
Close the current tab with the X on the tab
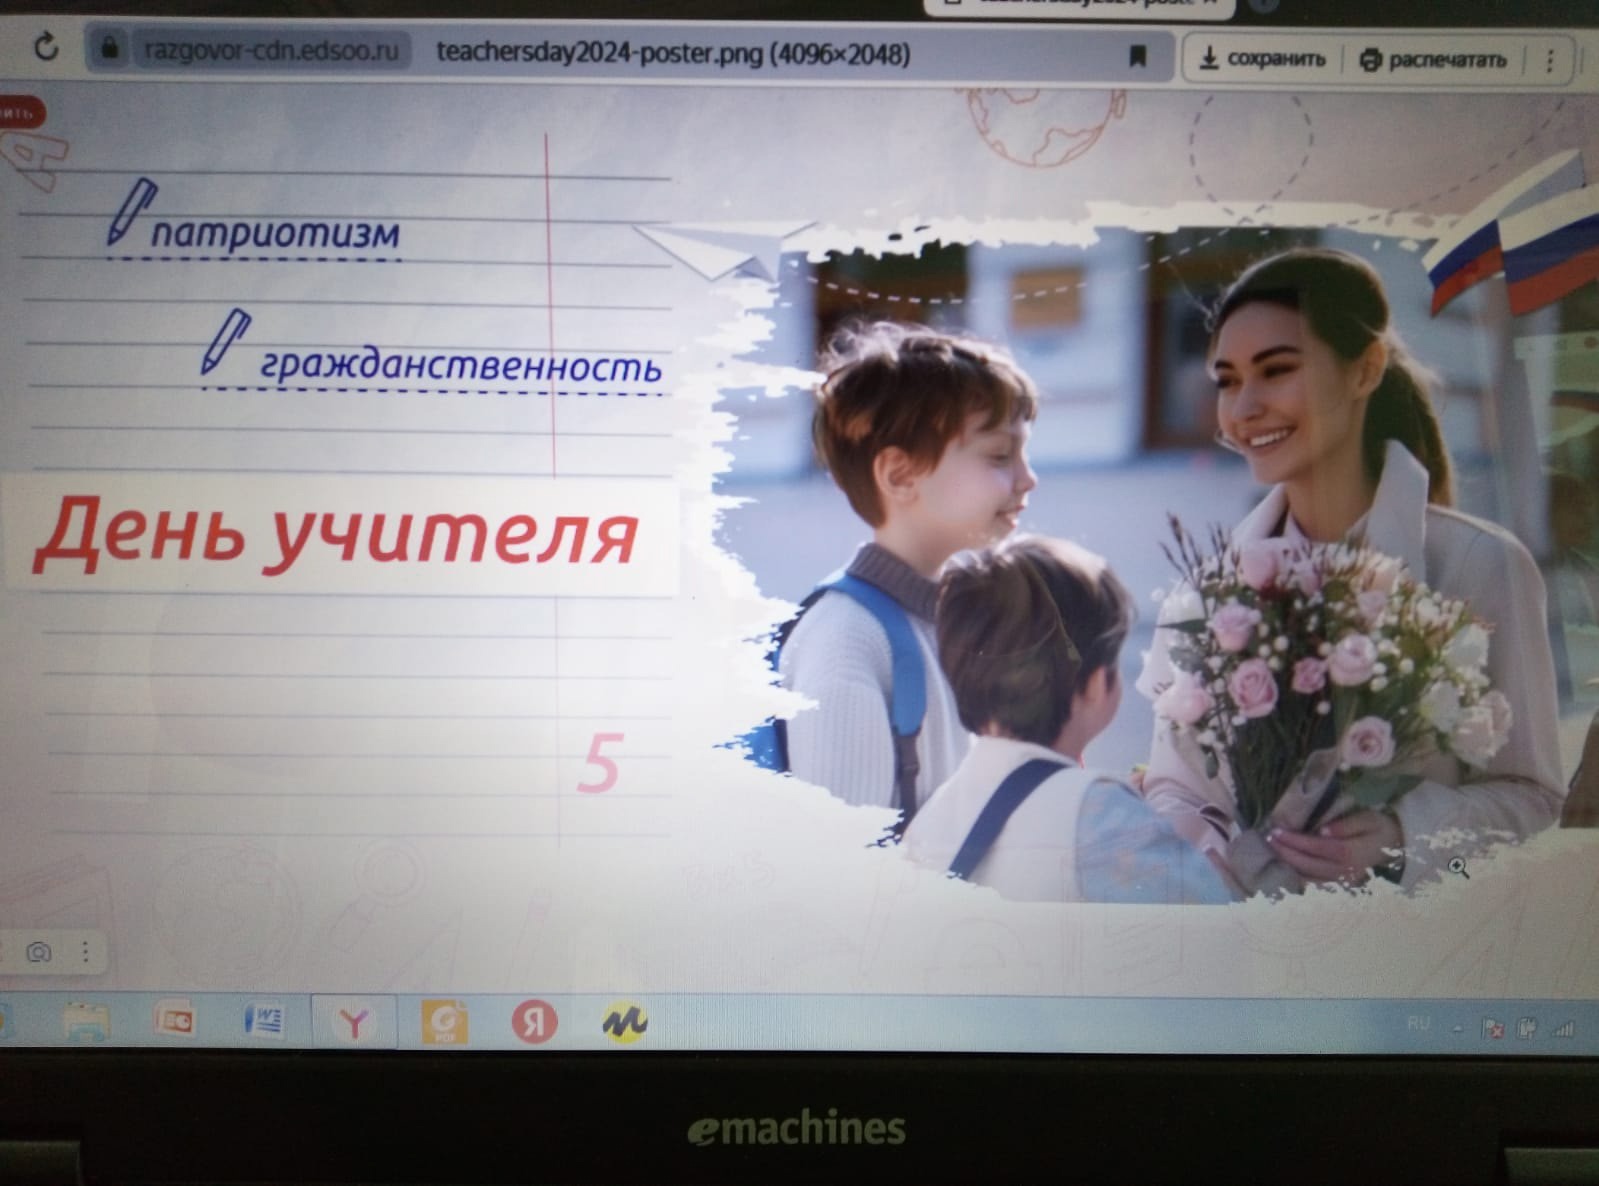pyautogui.click(x=1211, y=4)
